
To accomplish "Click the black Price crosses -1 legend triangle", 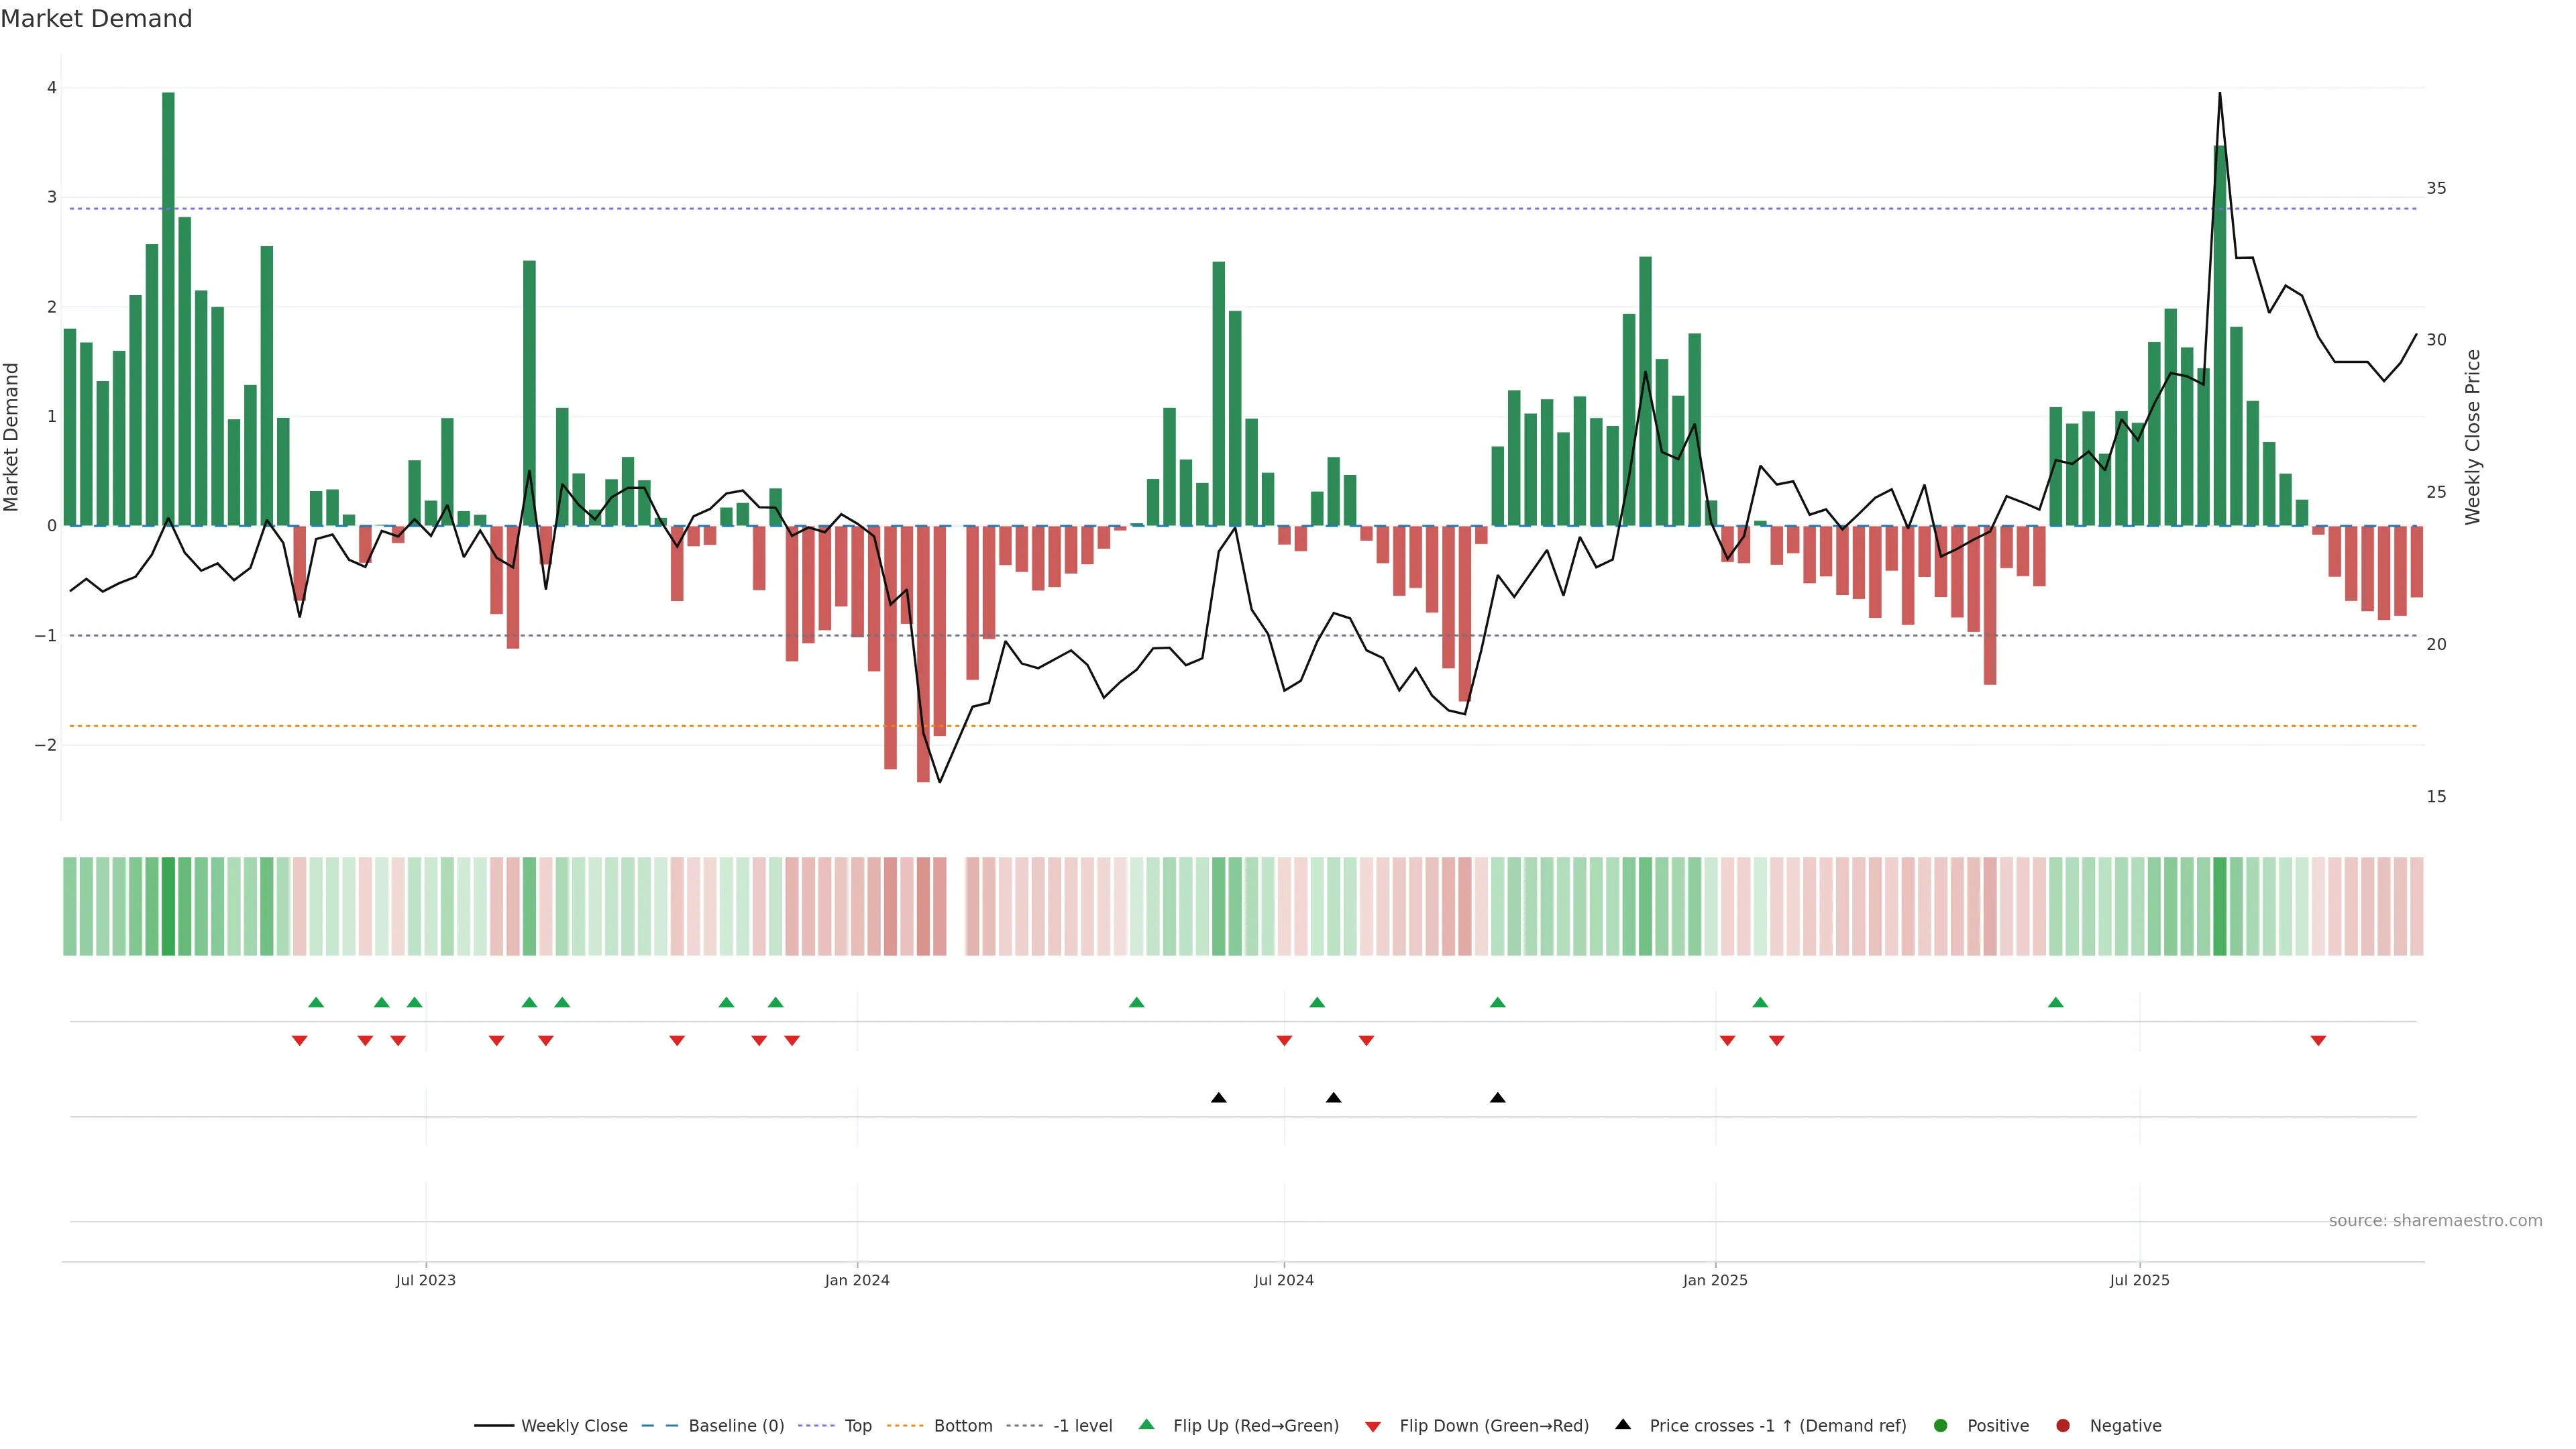I will point(1623,1424).
